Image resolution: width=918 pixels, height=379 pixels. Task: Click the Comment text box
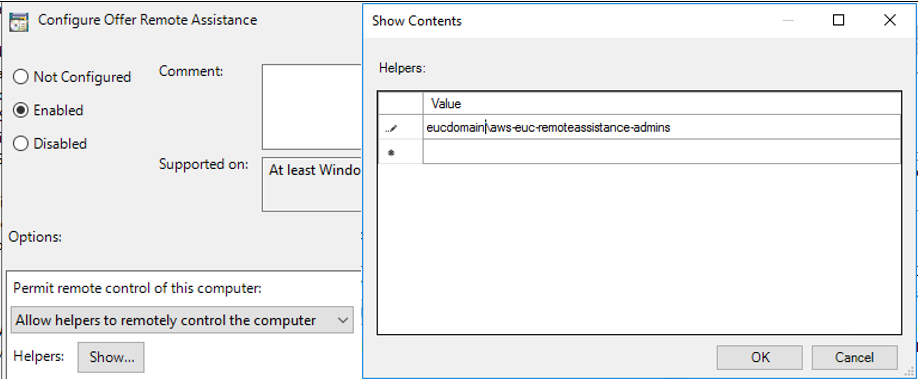click(312, 107)
